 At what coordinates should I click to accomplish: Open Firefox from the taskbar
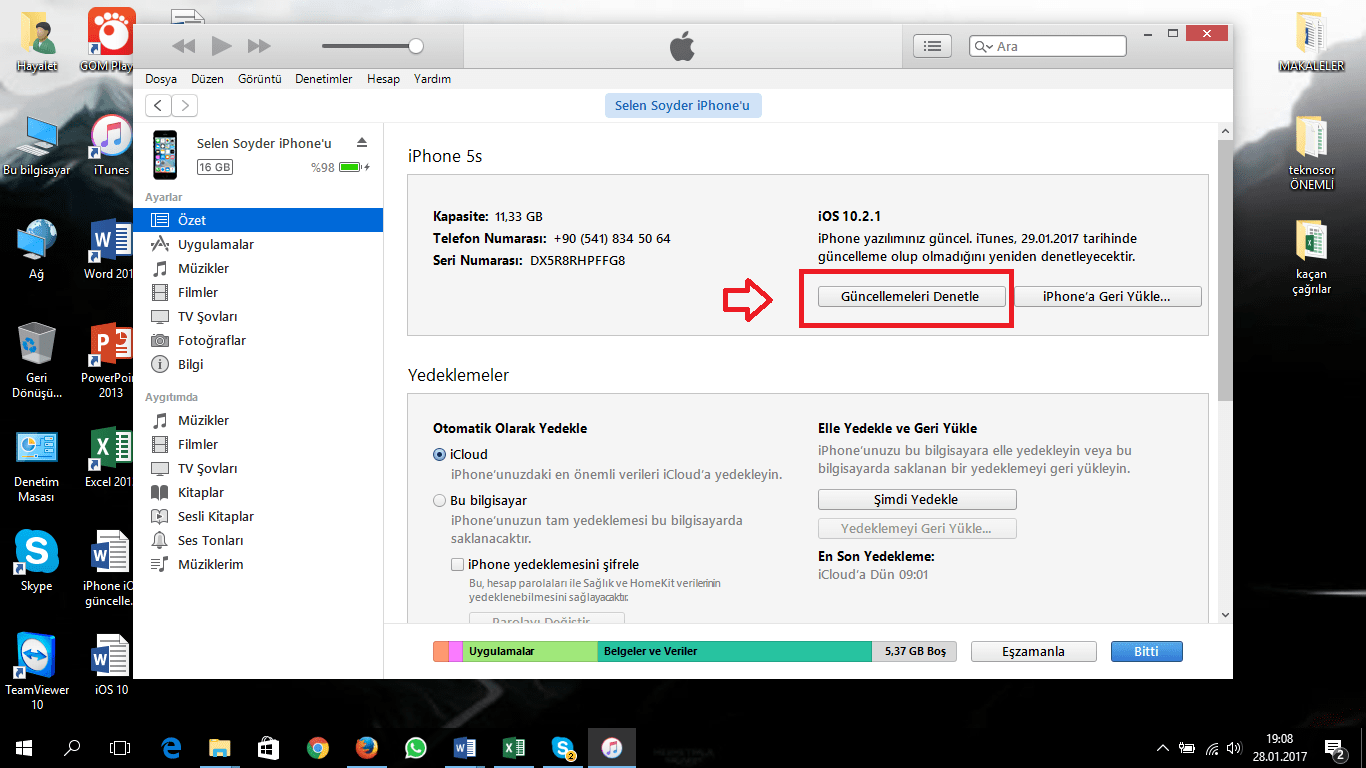[367, 747]
